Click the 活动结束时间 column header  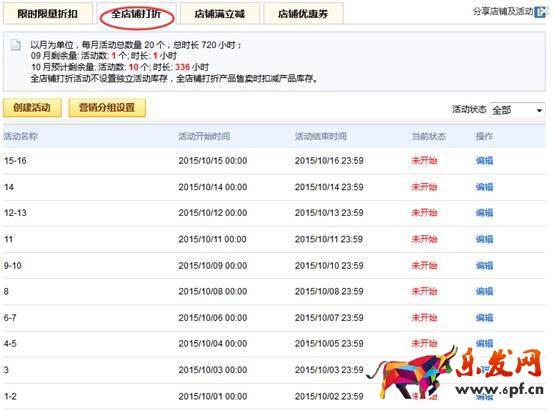(321, 136)
